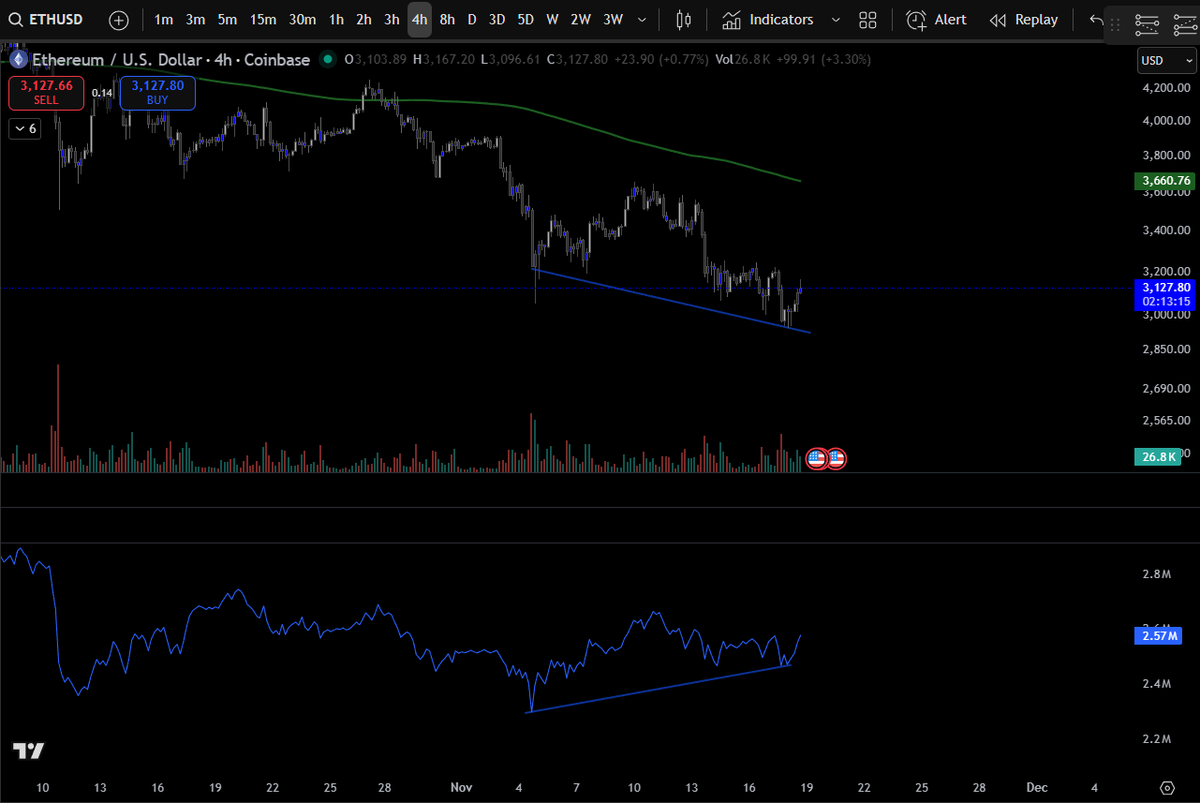Viewport: 1200px width, 803px height.
Task: Select the 30m timeframe
Action: tap(302, 20)
